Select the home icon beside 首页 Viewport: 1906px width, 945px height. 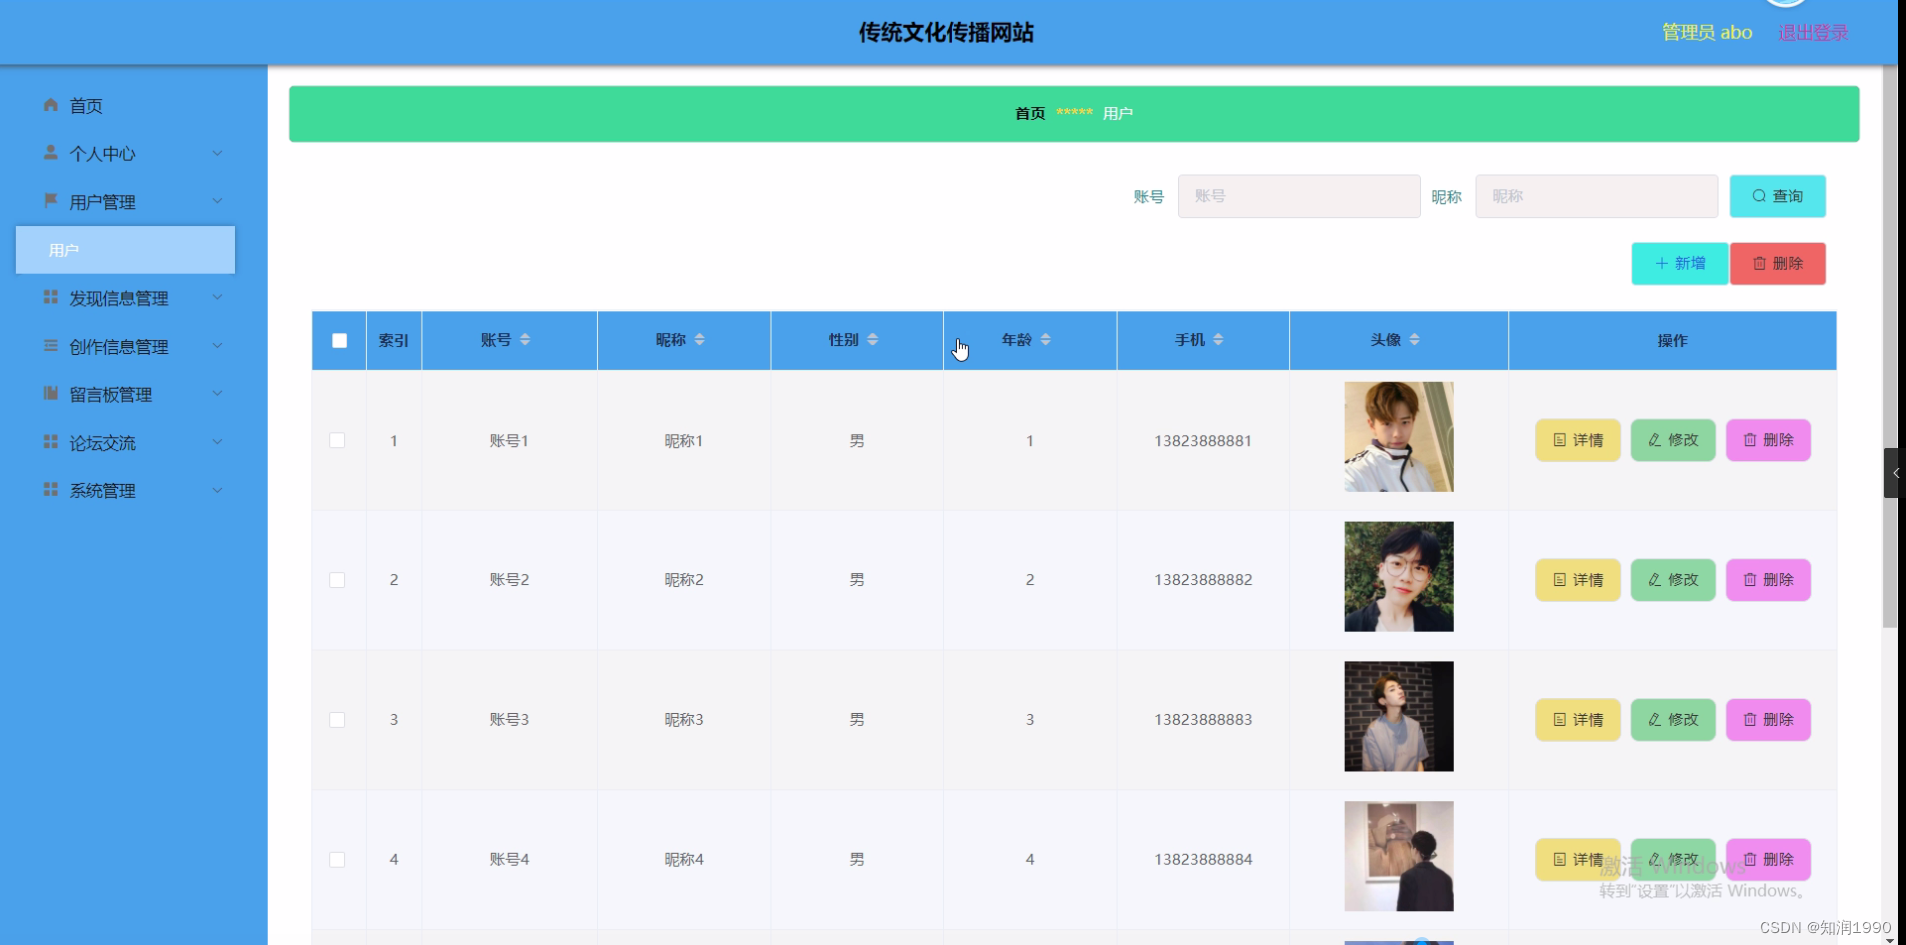click(x=50, y=105)
